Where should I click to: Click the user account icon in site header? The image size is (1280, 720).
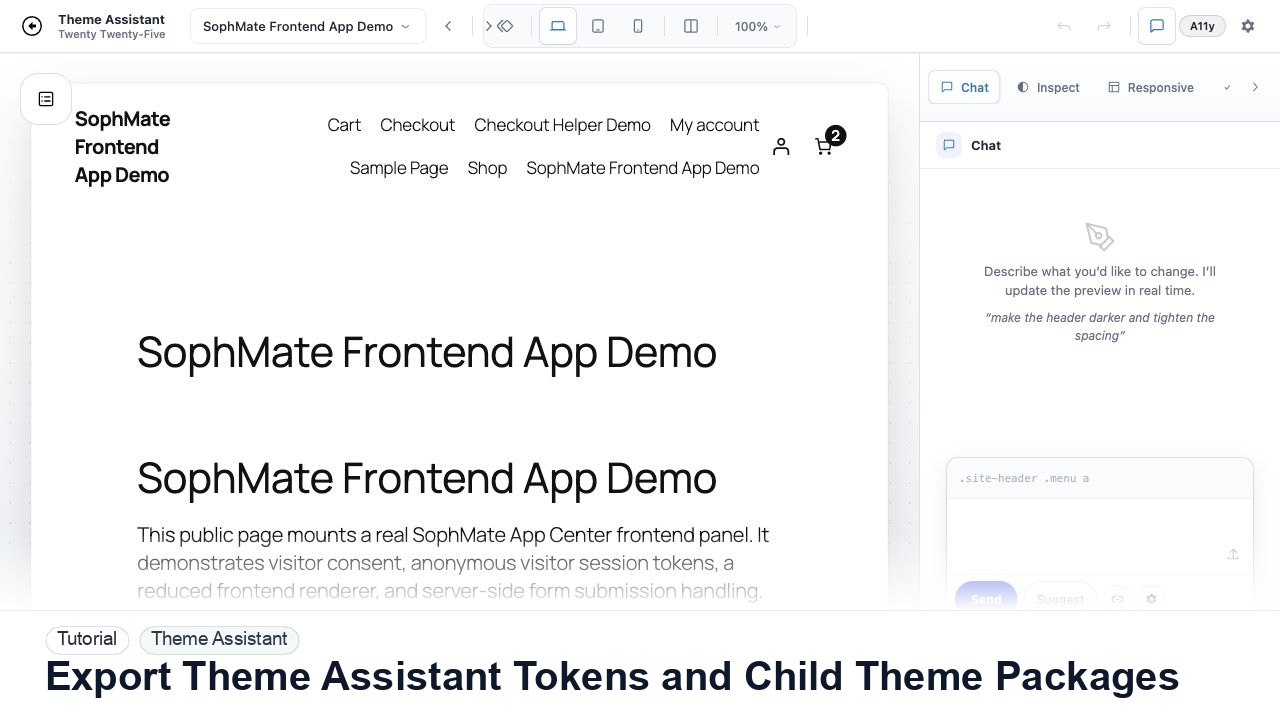coord(781,147)
